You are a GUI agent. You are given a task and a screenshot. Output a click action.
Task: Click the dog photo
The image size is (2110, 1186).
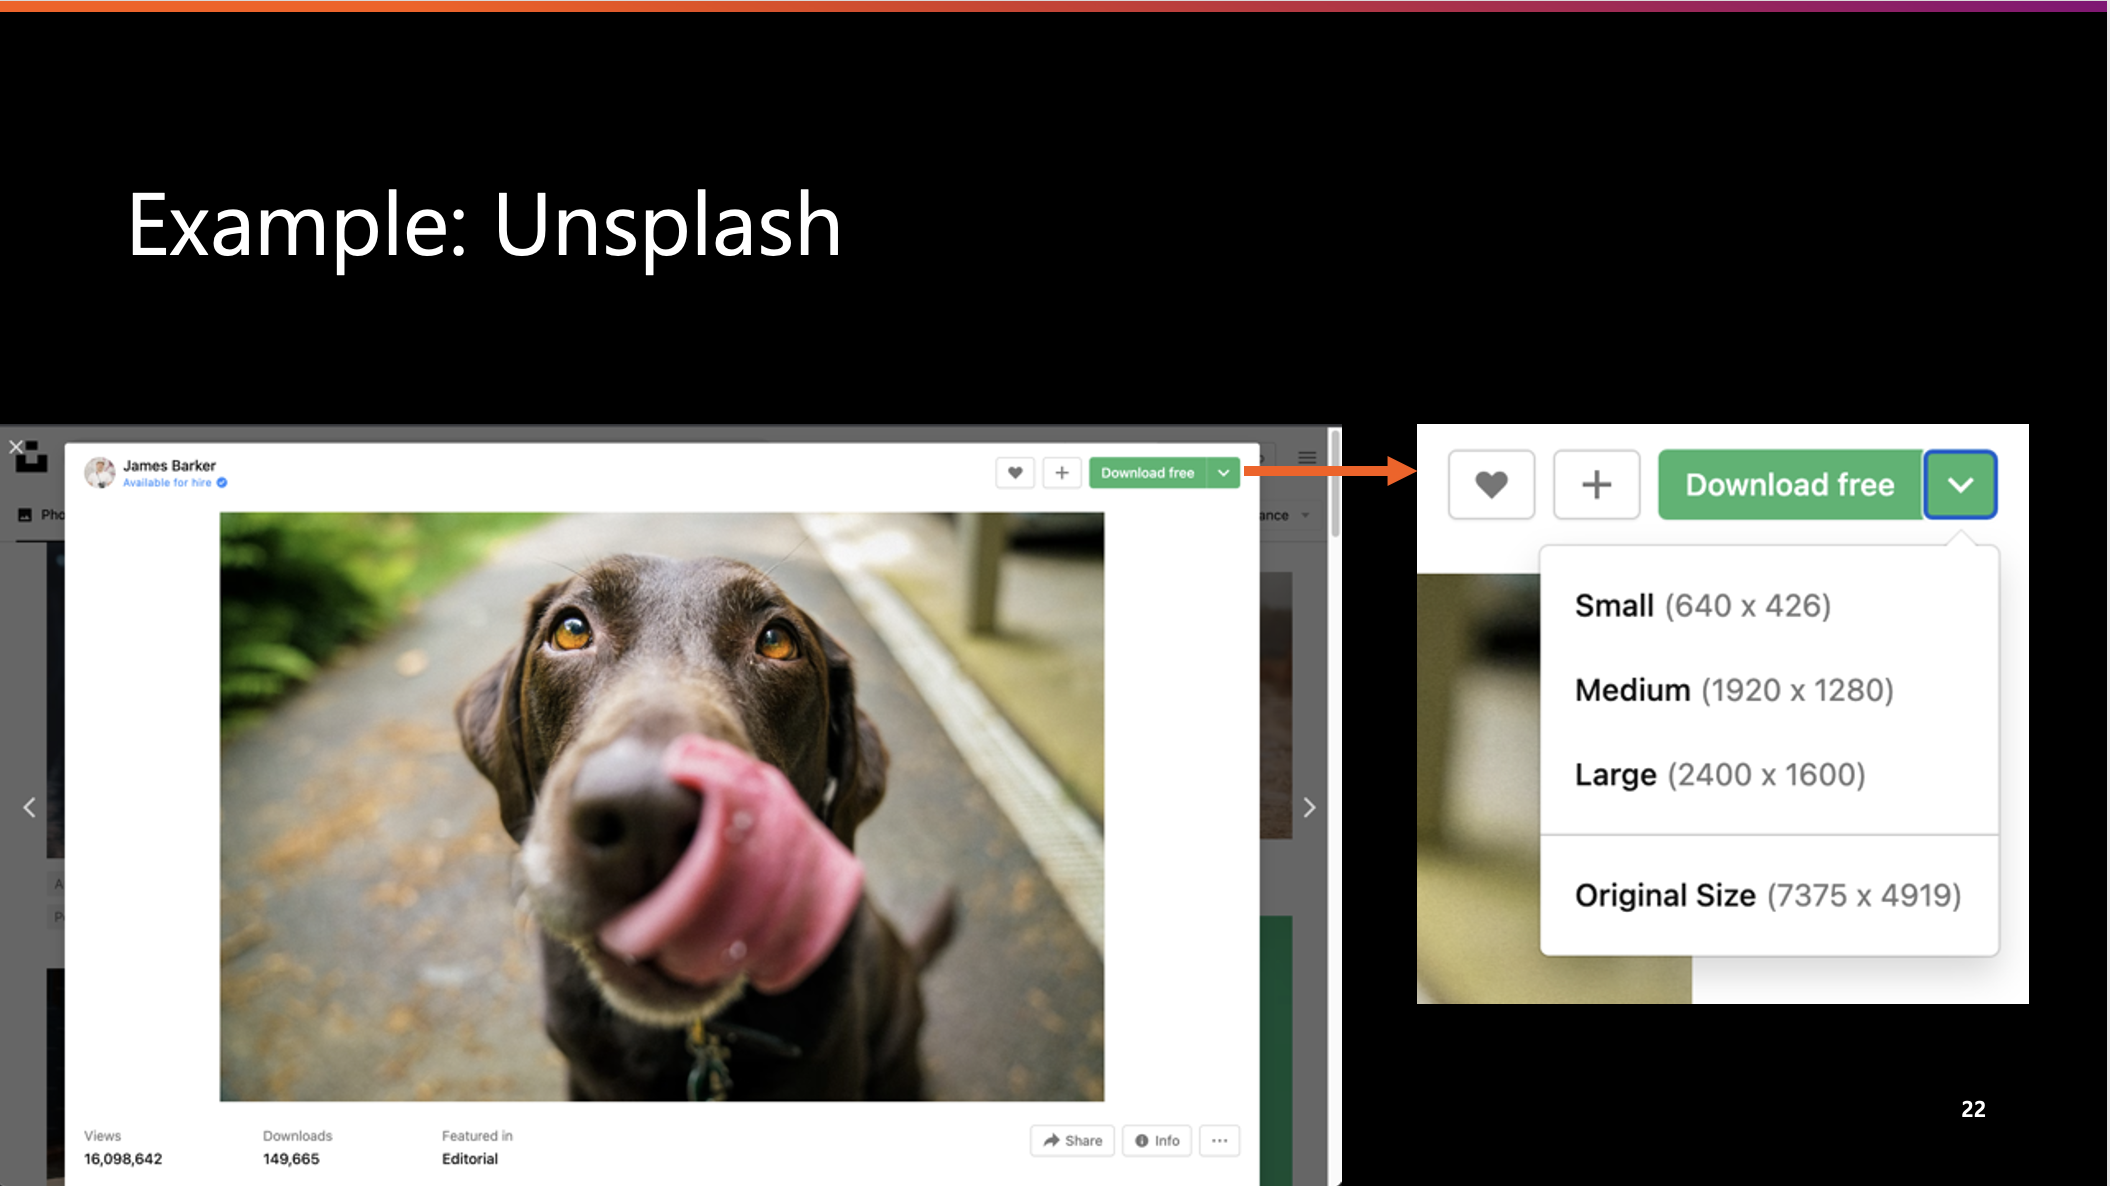[661, 806]
